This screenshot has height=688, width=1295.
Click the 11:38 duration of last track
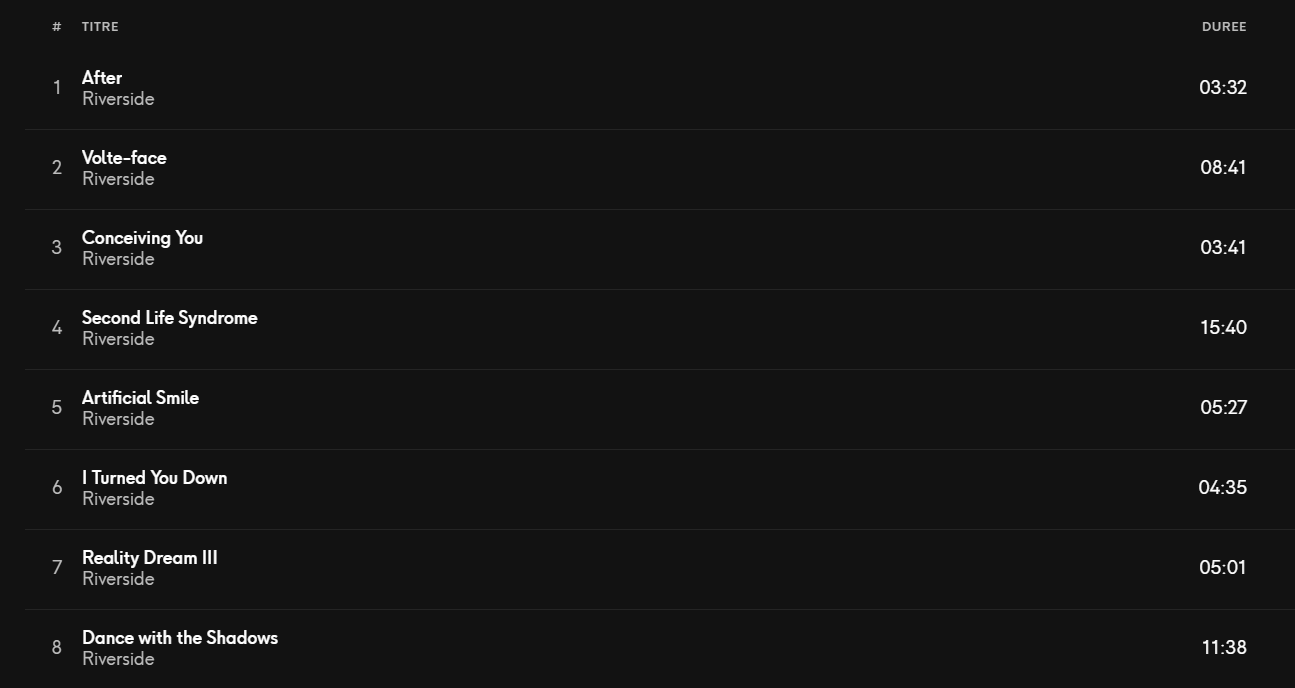1224,647
